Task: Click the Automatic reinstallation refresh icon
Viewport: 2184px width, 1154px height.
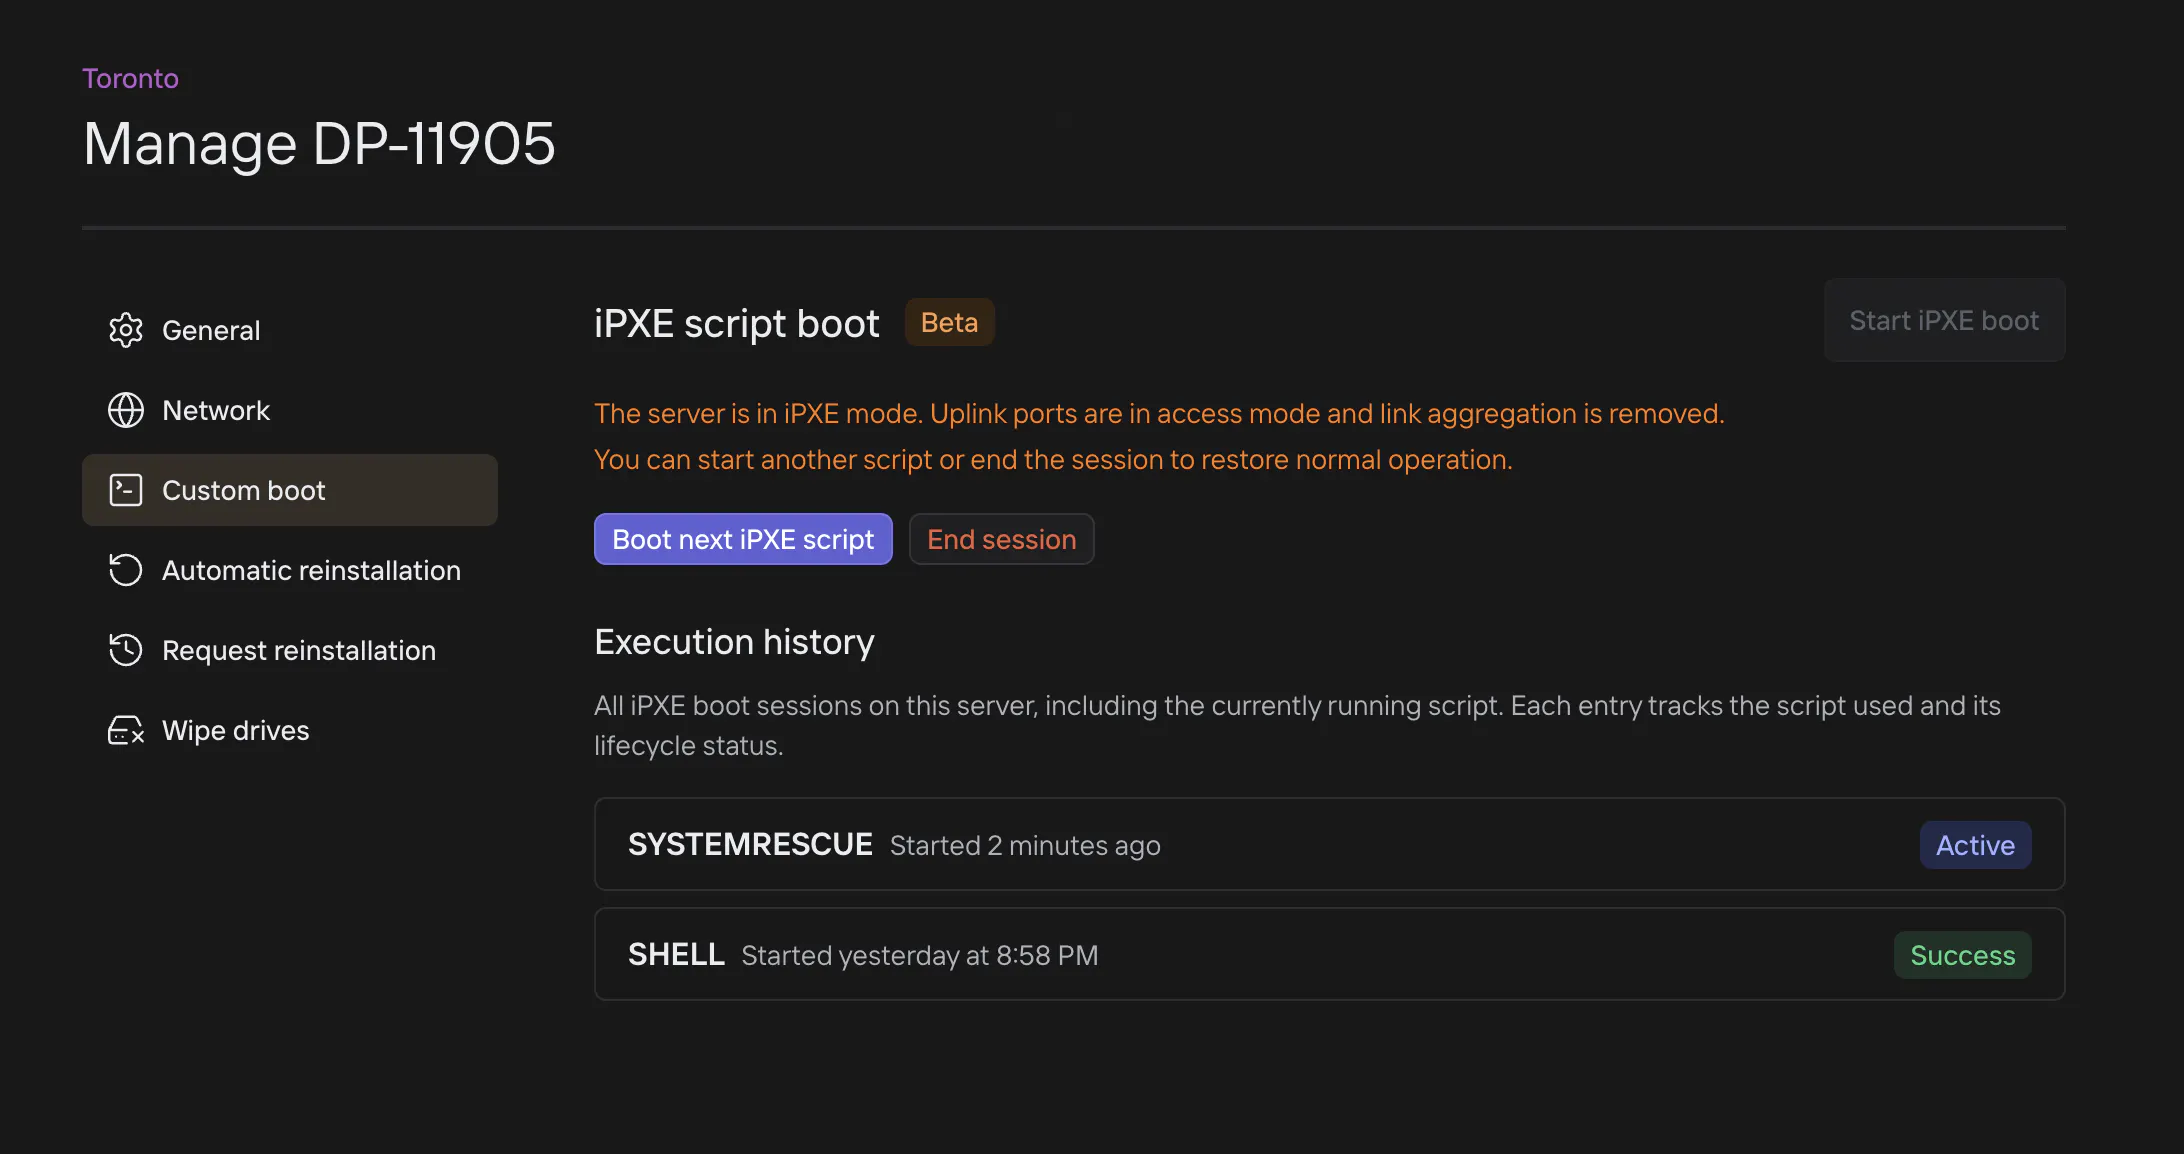Action: click(x=124, y=570)
